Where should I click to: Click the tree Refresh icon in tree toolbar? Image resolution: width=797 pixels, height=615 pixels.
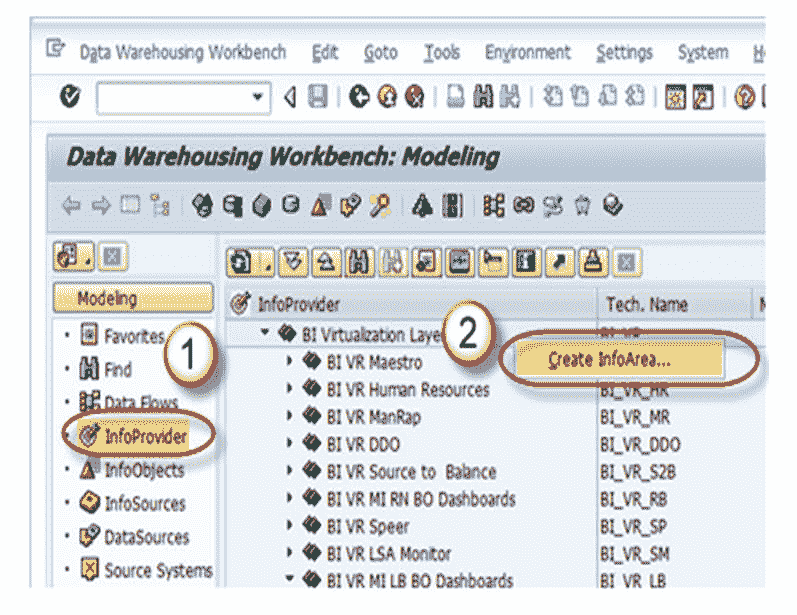pos(242,262)
